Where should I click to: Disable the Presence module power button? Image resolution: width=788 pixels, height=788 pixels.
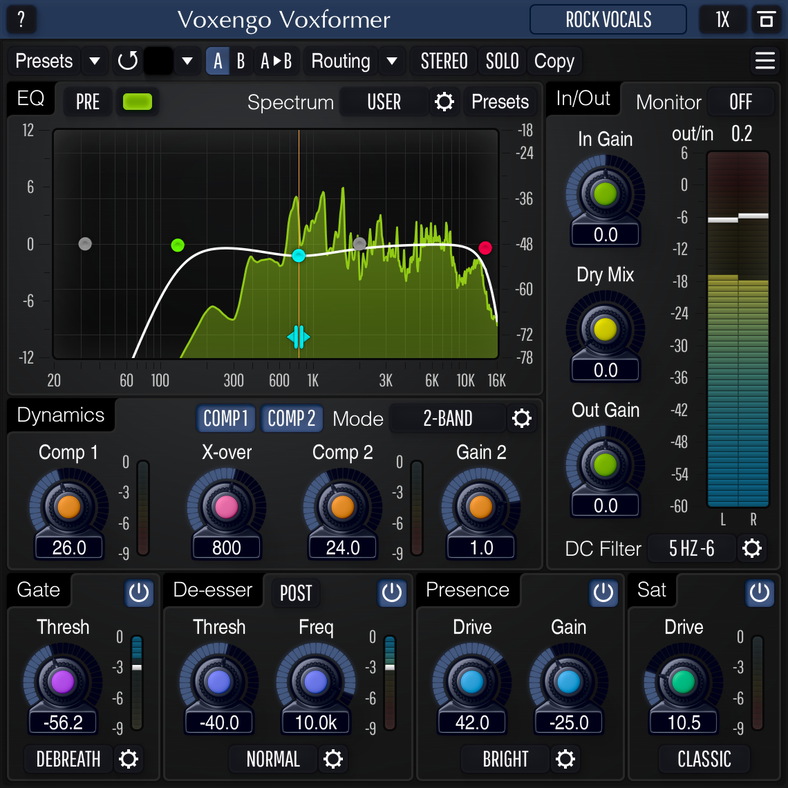(603, 593)
